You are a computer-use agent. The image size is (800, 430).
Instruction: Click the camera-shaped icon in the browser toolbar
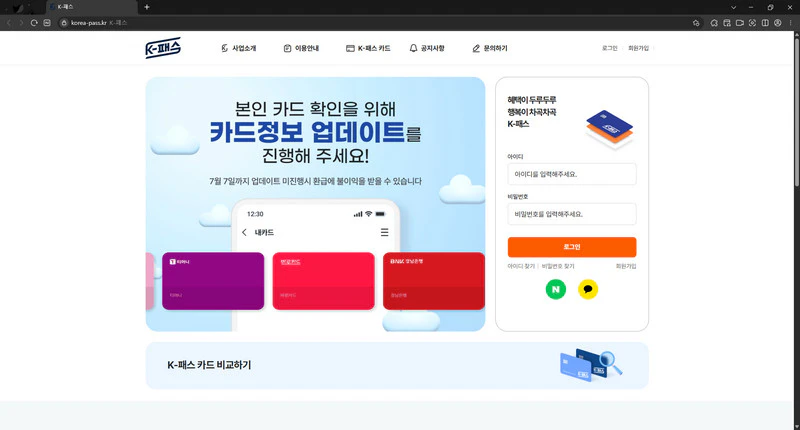pyautogui.click(x=739, y=23)
